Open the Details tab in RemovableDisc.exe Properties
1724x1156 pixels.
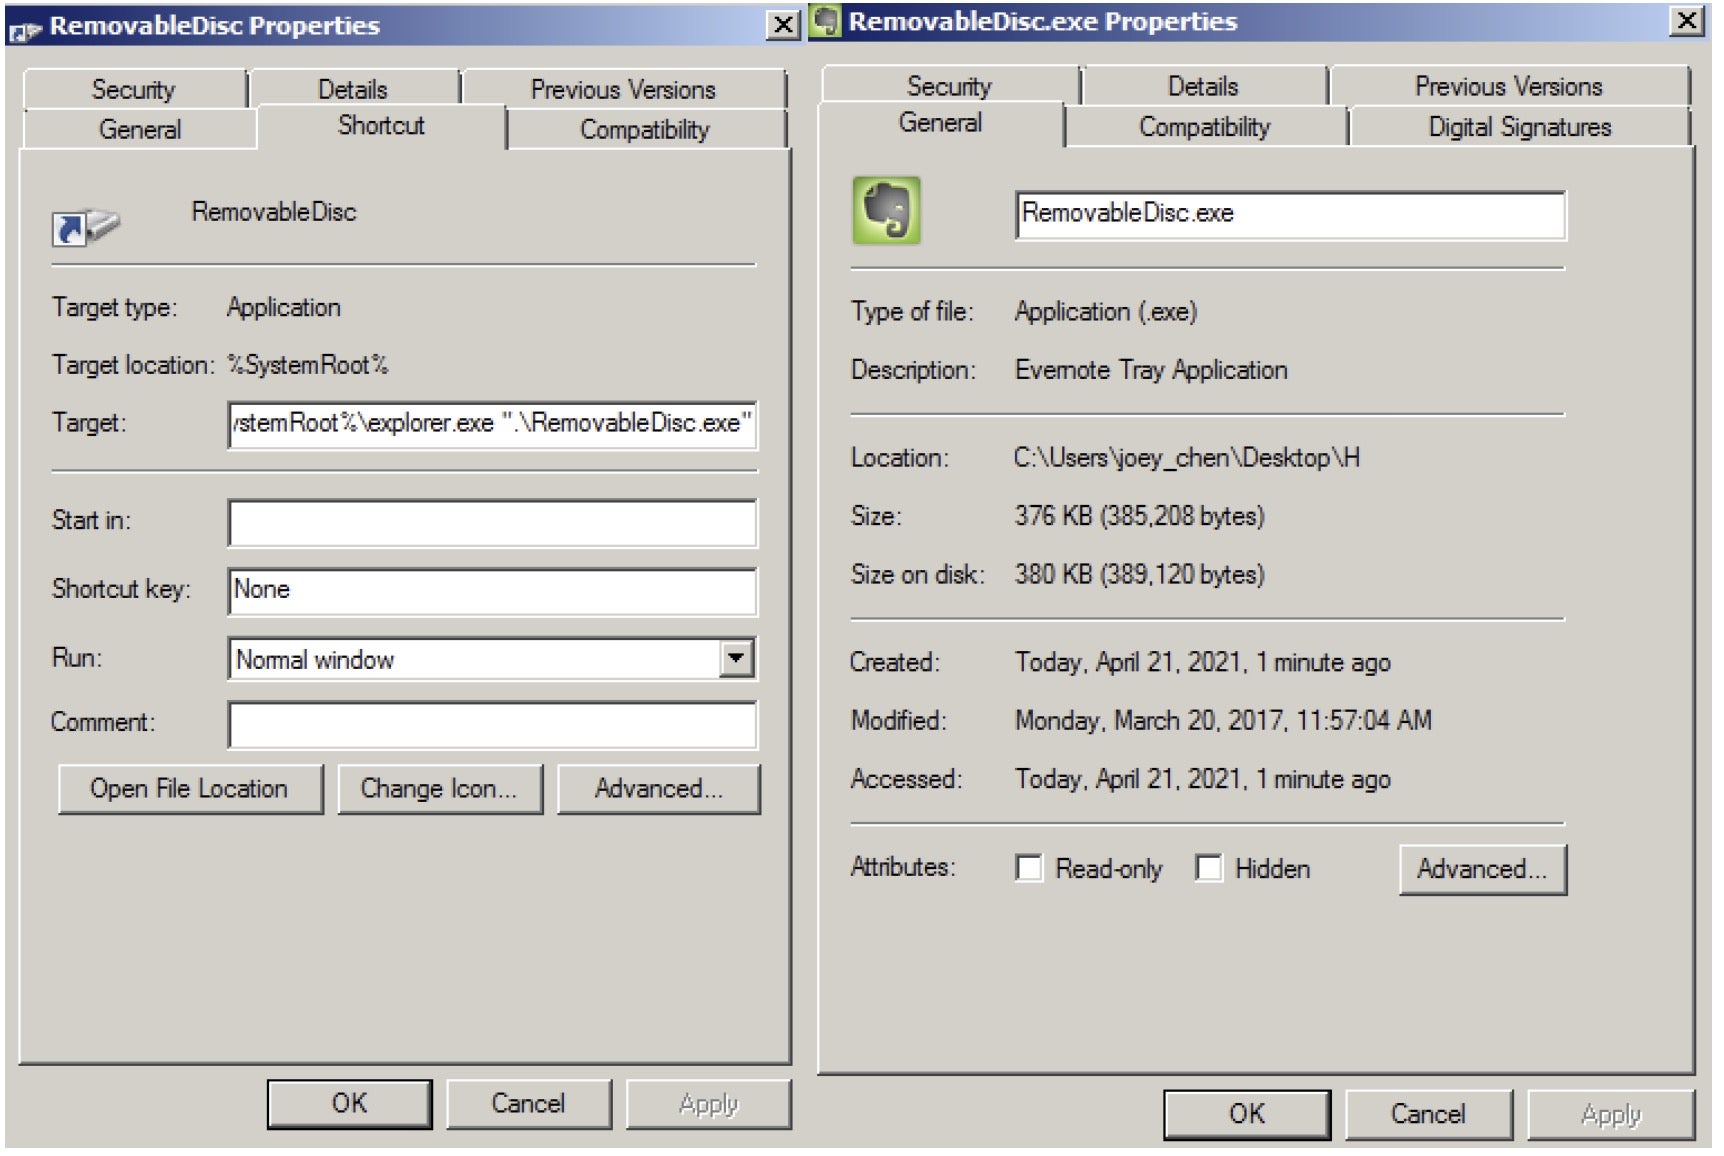click(x=1202, y=87)
